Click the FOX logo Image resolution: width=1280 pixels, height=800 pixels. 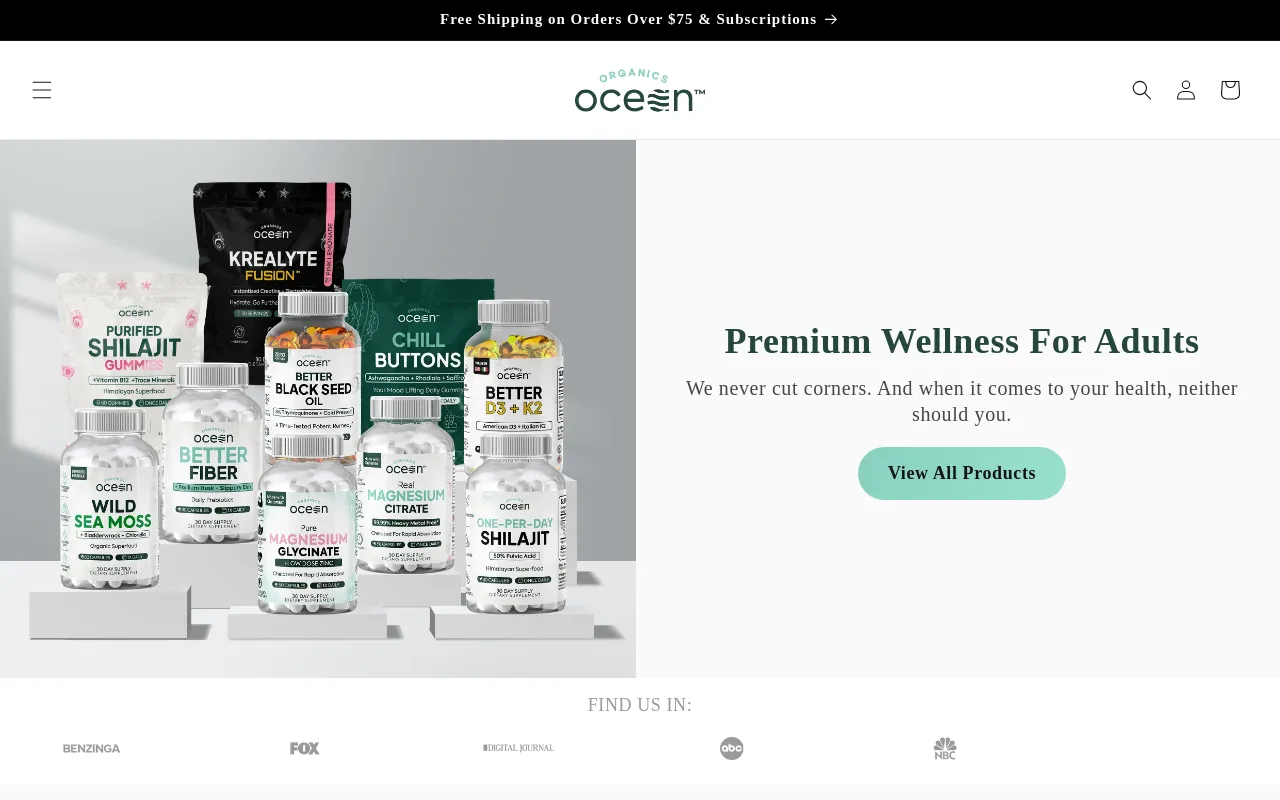click(x=305, y=748)
